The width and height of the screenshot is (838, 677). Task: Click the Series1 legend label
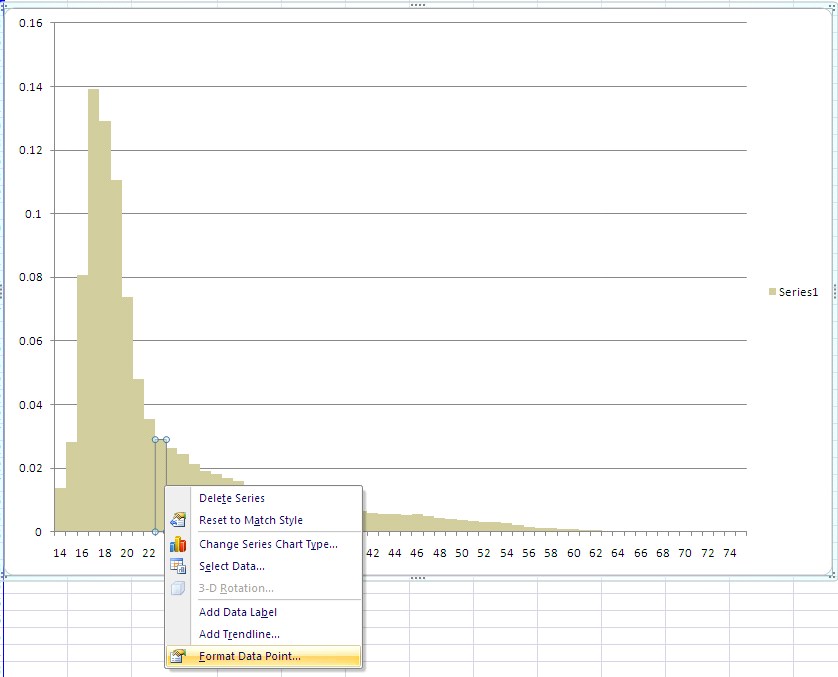(798, 292)
